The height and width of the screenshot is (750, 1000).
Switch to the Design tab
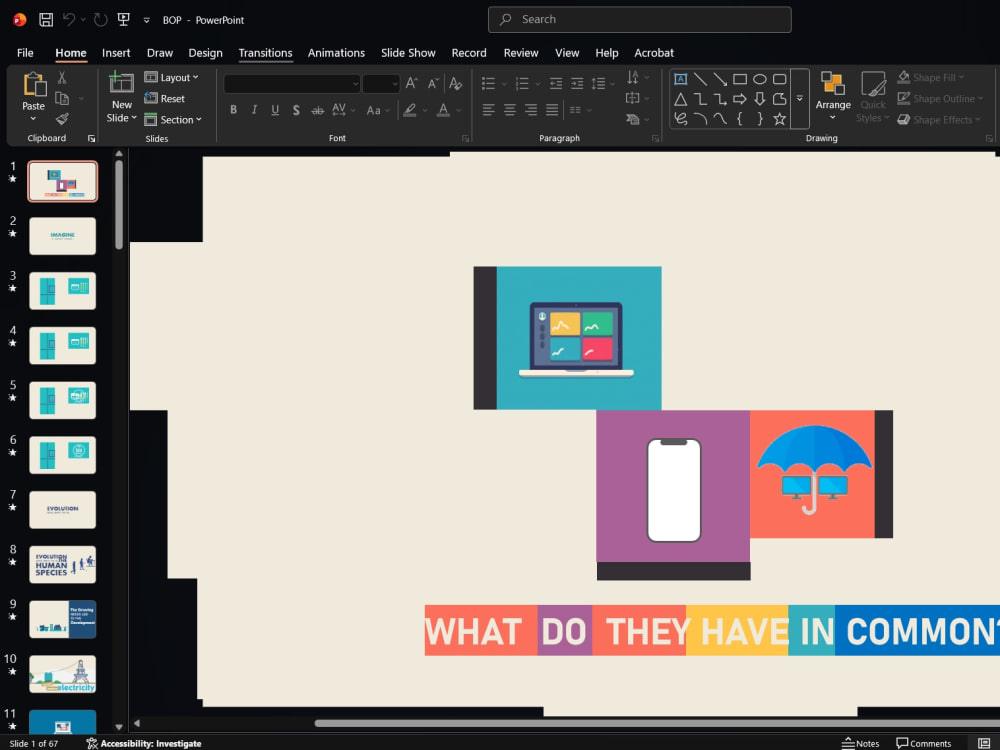(x=205, y=53)
